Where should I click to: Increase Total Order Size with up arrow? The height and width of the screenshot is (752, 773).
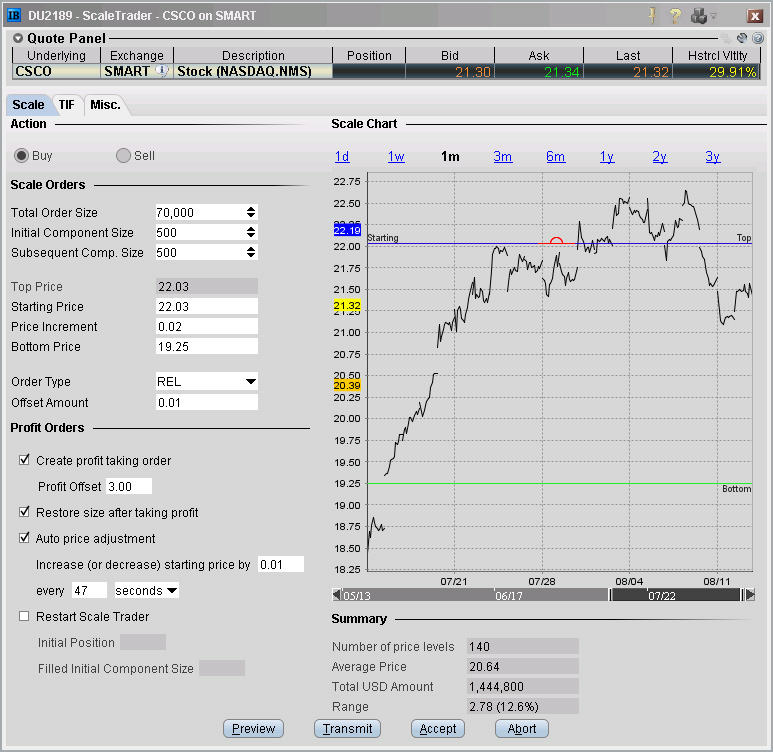(x=251, y=209)
